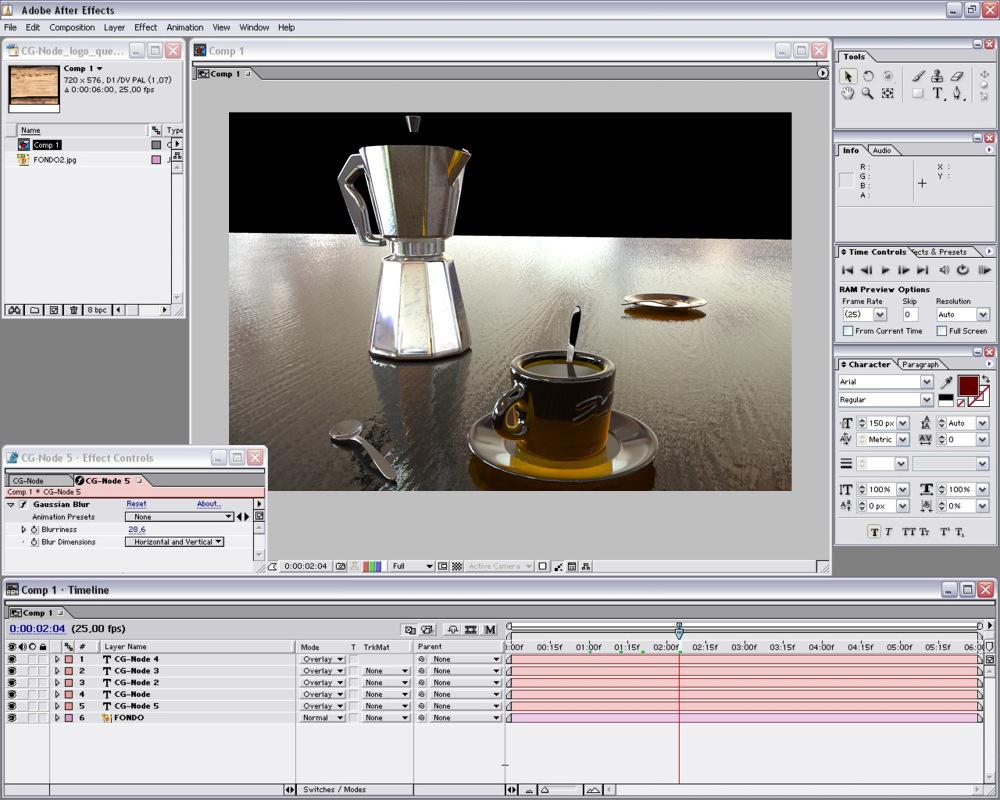The image size is (1000, 800).
Task: Open viewer resolution Full dropdown
Action: pyautogui.click(x=412, y=567)
